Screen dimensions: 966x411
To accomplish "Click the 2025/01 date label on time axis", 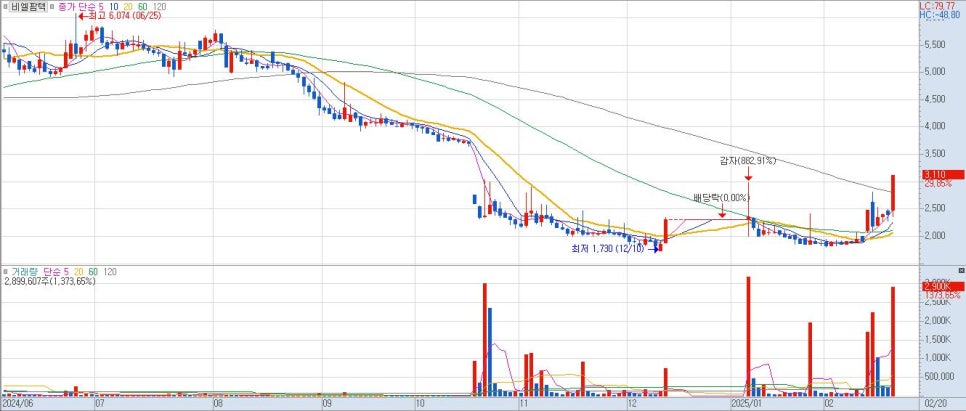I will (746, 404).
